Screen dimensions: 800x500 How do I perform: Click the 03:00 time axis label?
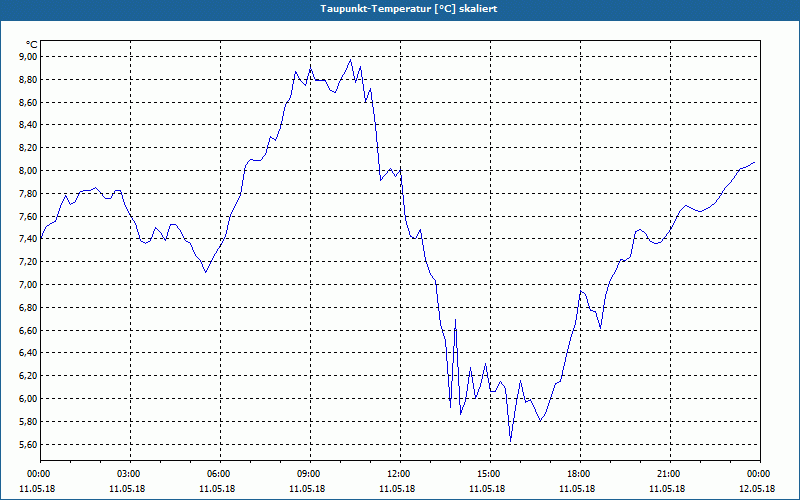(130, 474)
